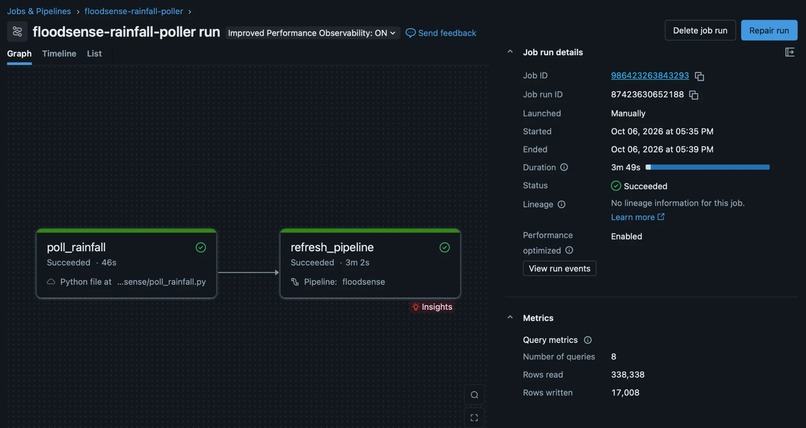Collapse the Metrics section
The height and width of the screenshot is (428, 806).
click(x=510, y=318)
